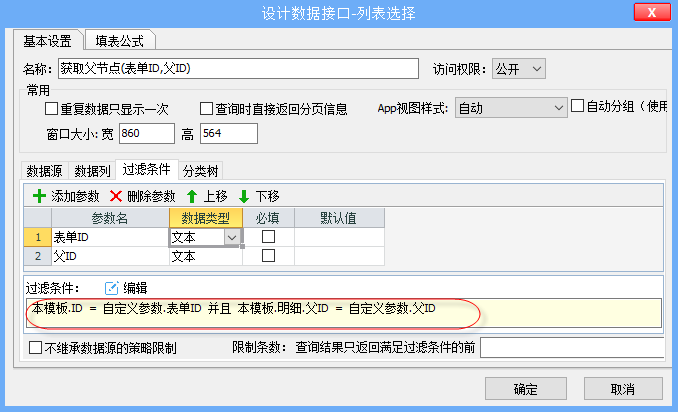Screen dimensions: 678x412
Task: Click the window width field showing 860
Action: 147,133
